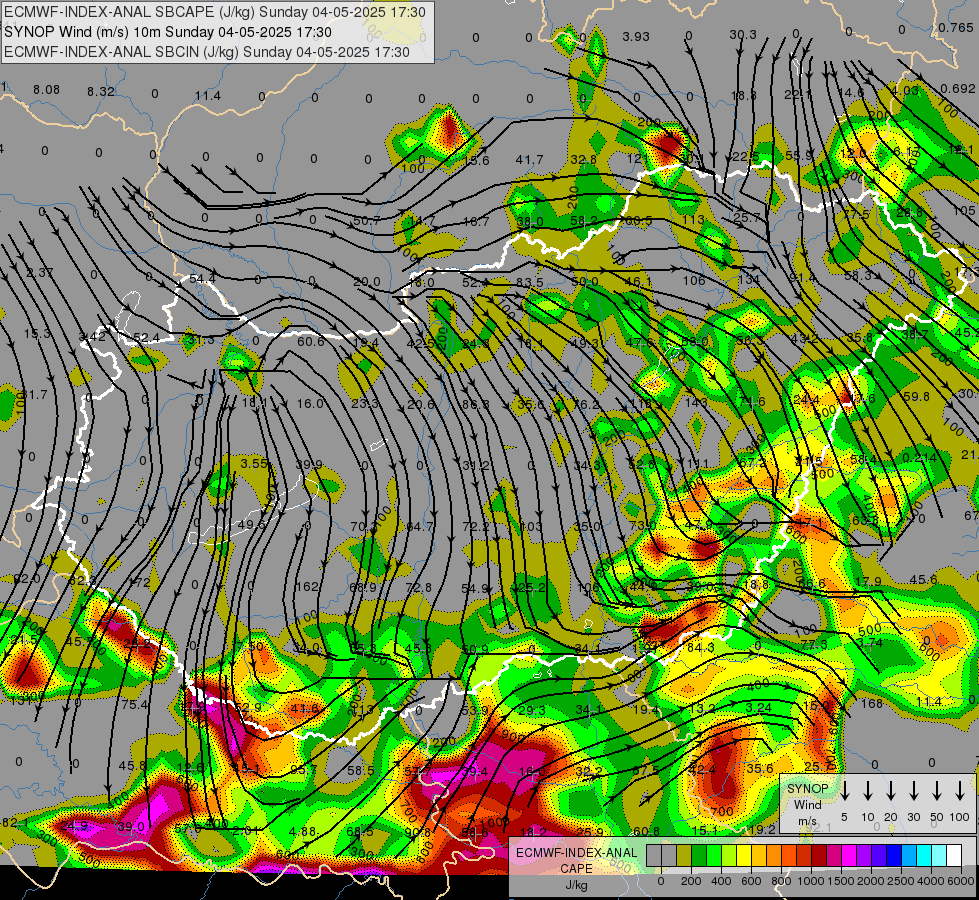Click the wind arrow above the 100 label
The width and height of the screenshot is (979, 900).
coord(960,791)
